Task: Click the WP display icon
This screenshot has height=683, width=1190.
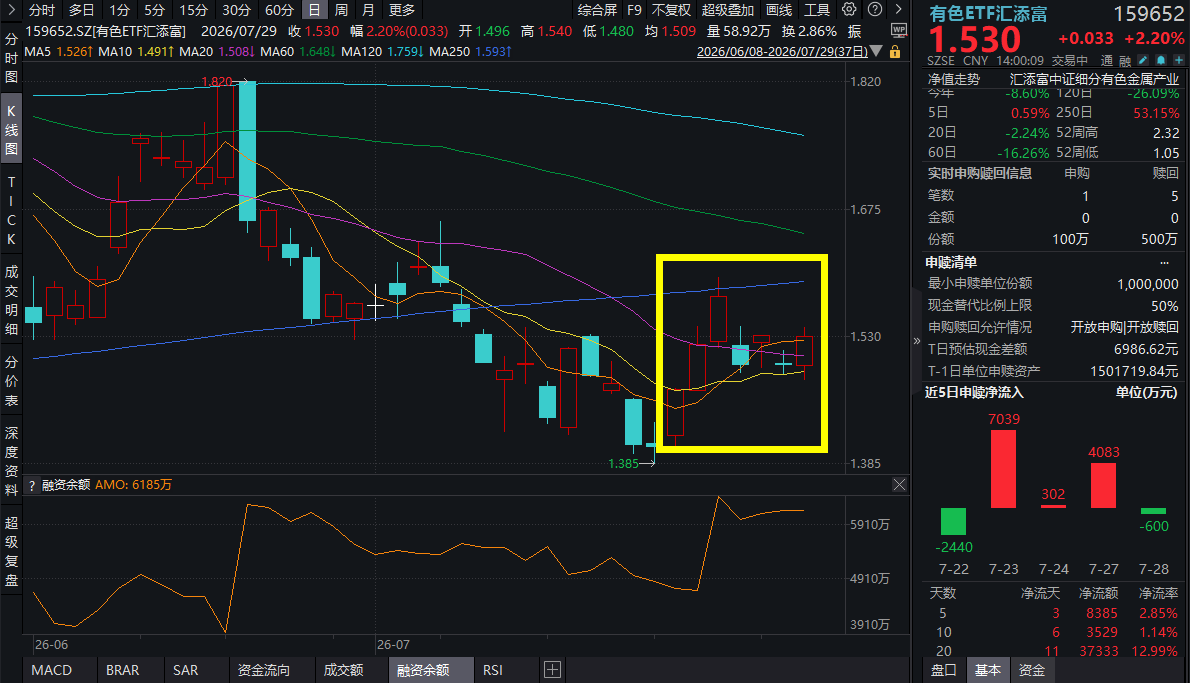Action: coord(899,30)
